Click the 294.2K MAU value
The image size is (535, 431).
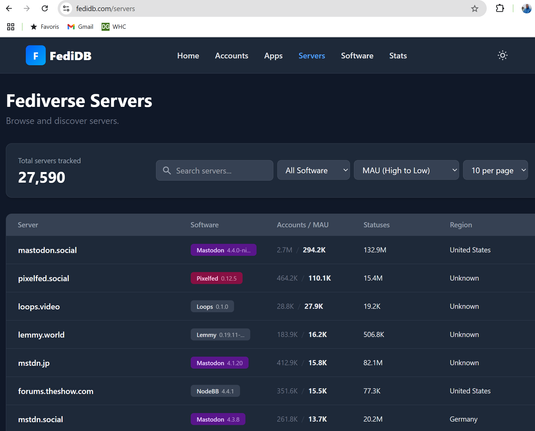tap(314, 250)
